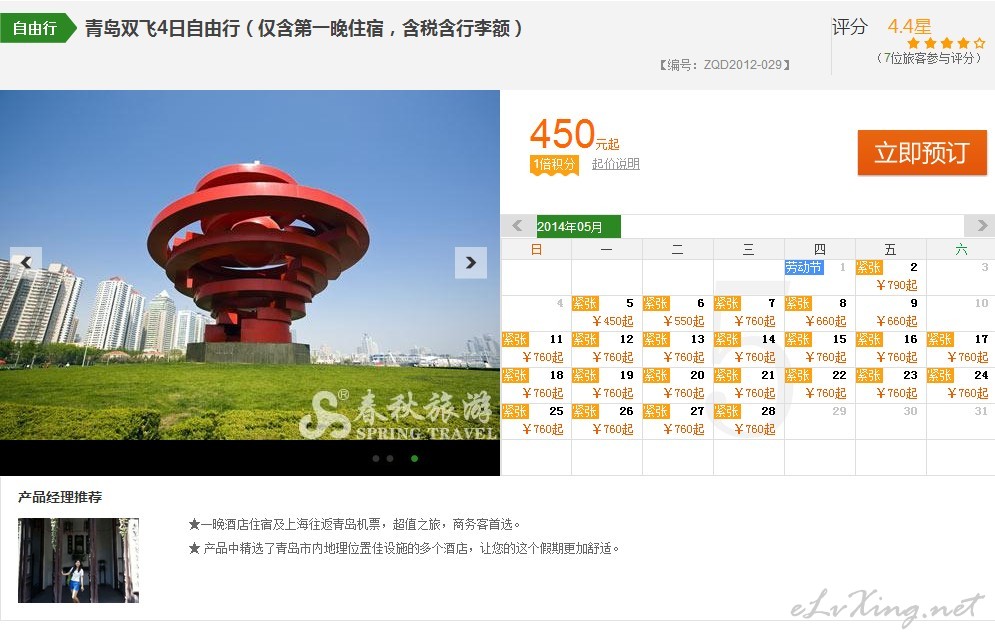This screenshot has height=641, width=995.
Task: Click the green 自由行 category tag
Action: (x=37, y=28)
